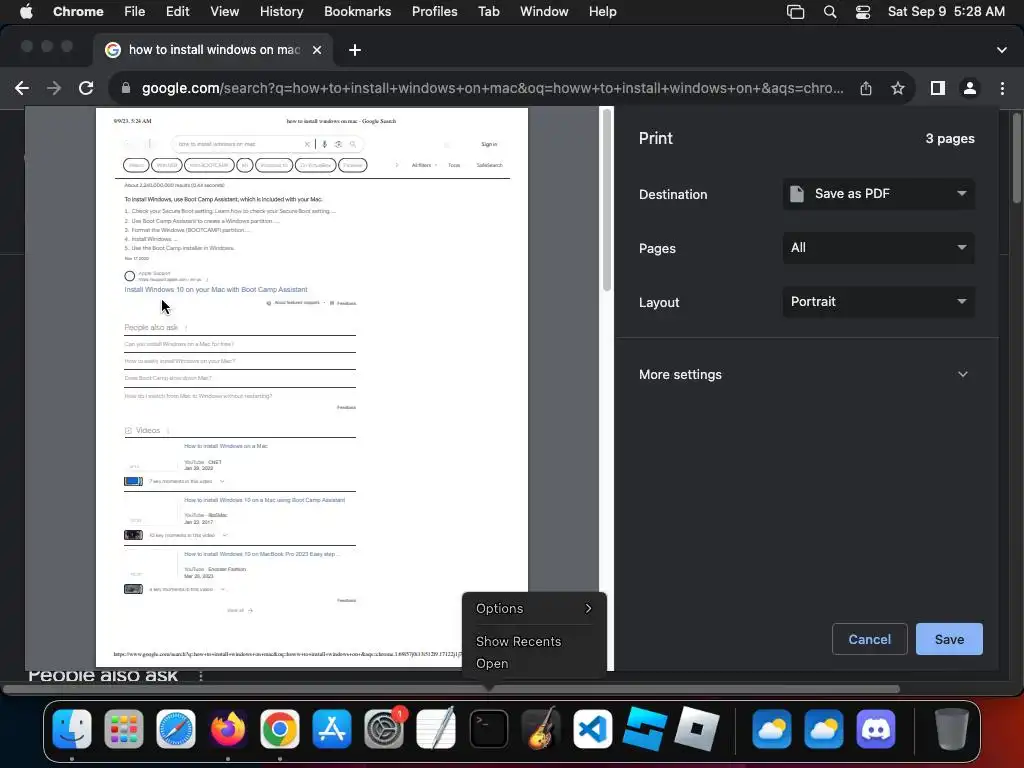
Task: Open the Window menu
Action: (543, 12)
